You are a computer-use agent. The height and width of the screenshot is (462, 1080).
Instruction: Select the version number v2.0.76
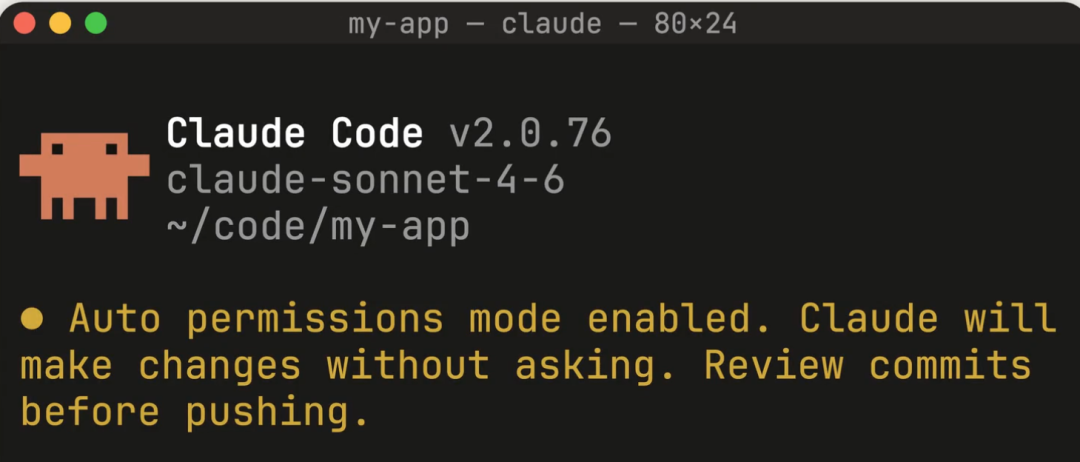pos(530,132)
